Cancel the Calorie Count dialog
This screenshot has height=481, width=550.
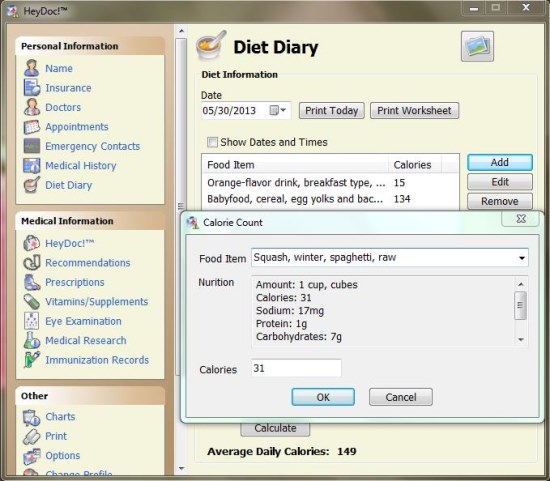401,397
